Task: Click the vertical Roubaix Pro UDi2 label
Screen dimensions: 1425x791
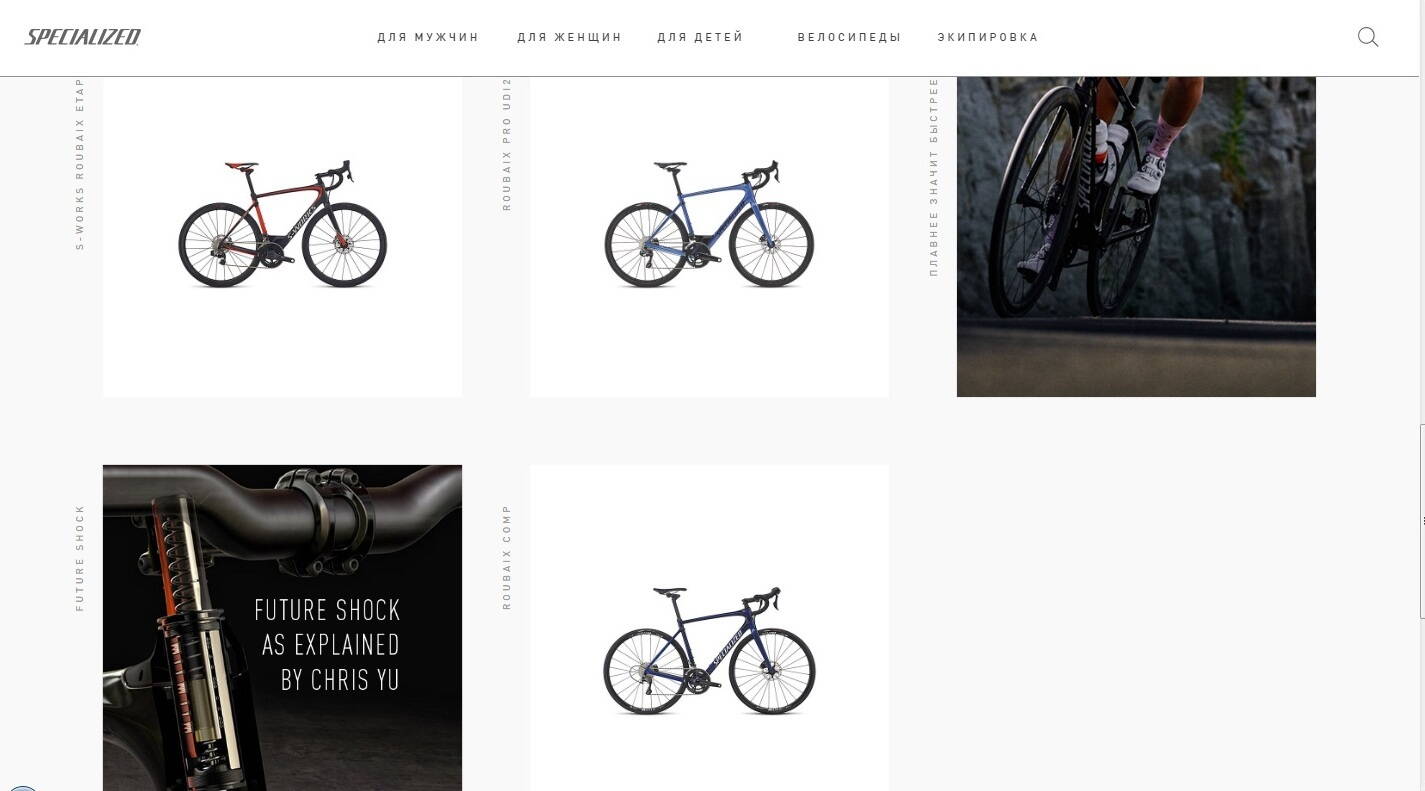Action: pyautogui.click(x=507, y=144)
